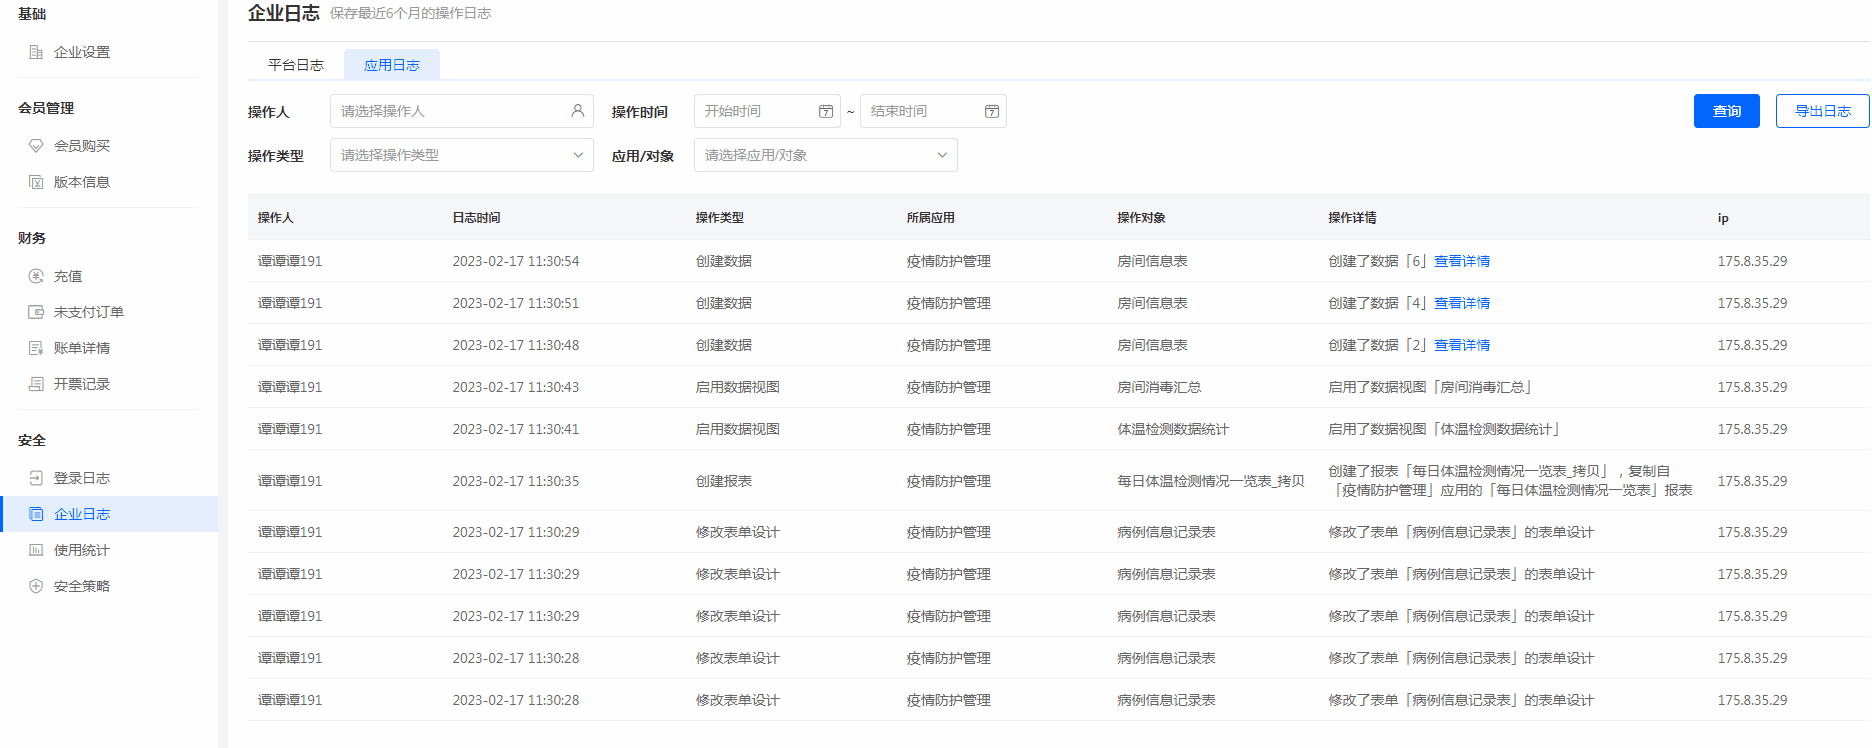Open 开票记录 in the sidebar
The height and width of the screenshot is (748, 1872).
click(x=81, y=384)
